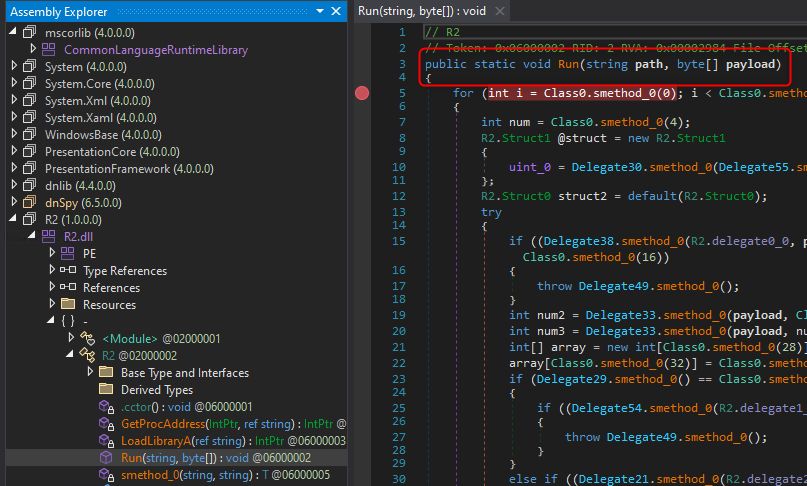Viewport: 807px width, 486px height.
Task: Expand the System.Core assembly node
Action: coord(14,83)
